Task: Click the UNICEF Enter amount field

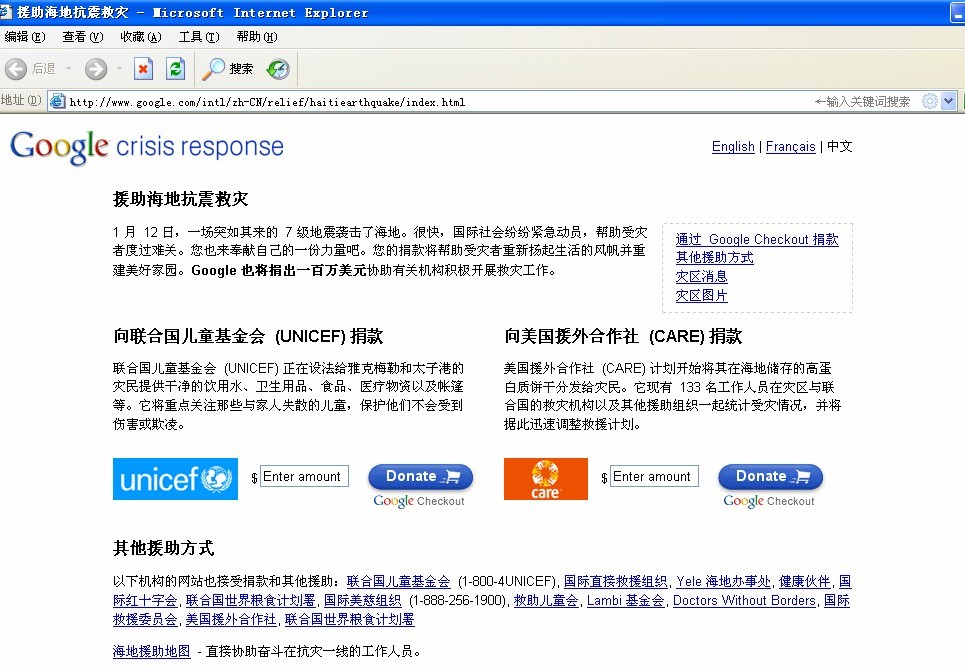Action: click(x=304, y=477)
